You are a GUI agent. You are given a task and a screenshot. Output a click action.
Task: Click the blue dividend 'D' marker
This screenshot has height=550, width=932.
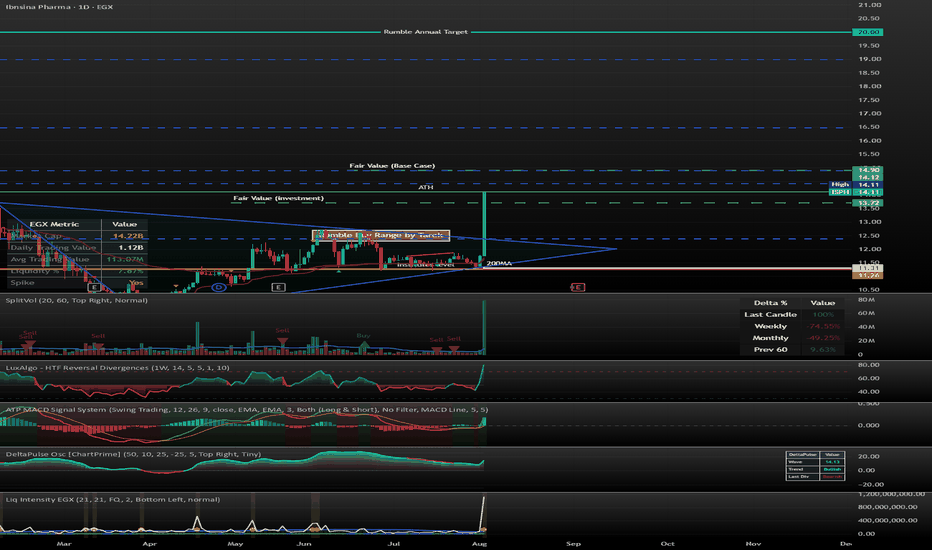coord(219,288)
